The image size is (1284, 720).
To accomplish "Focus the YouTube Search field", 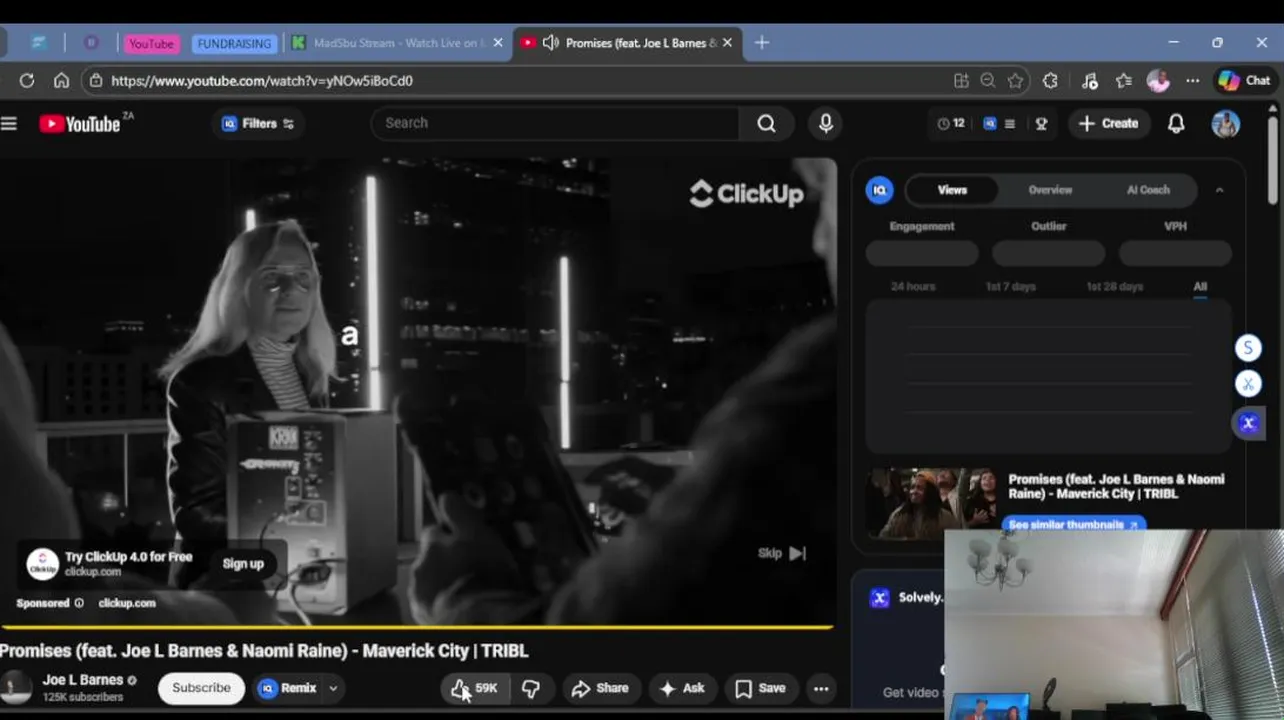I will pos(555,123).
